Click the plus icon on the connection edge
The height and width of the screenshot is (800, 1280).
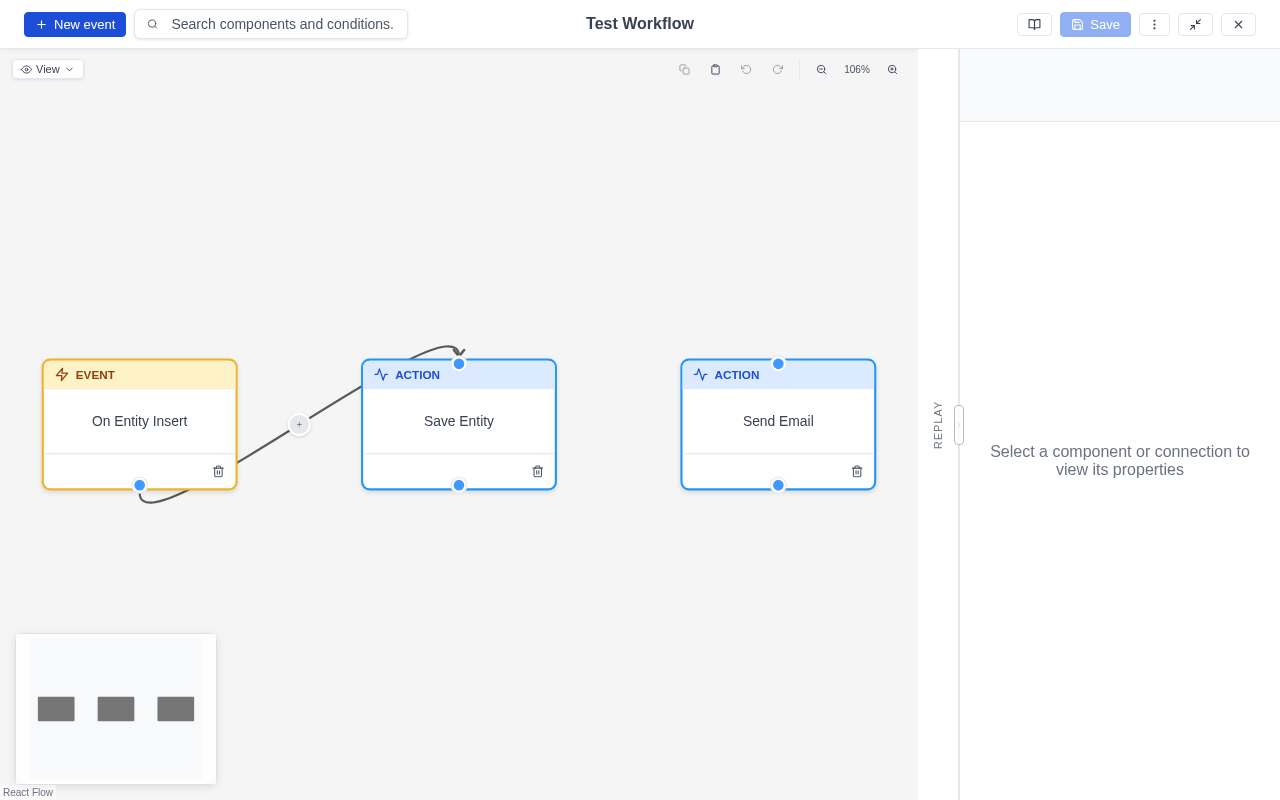[x=299, y=425]
